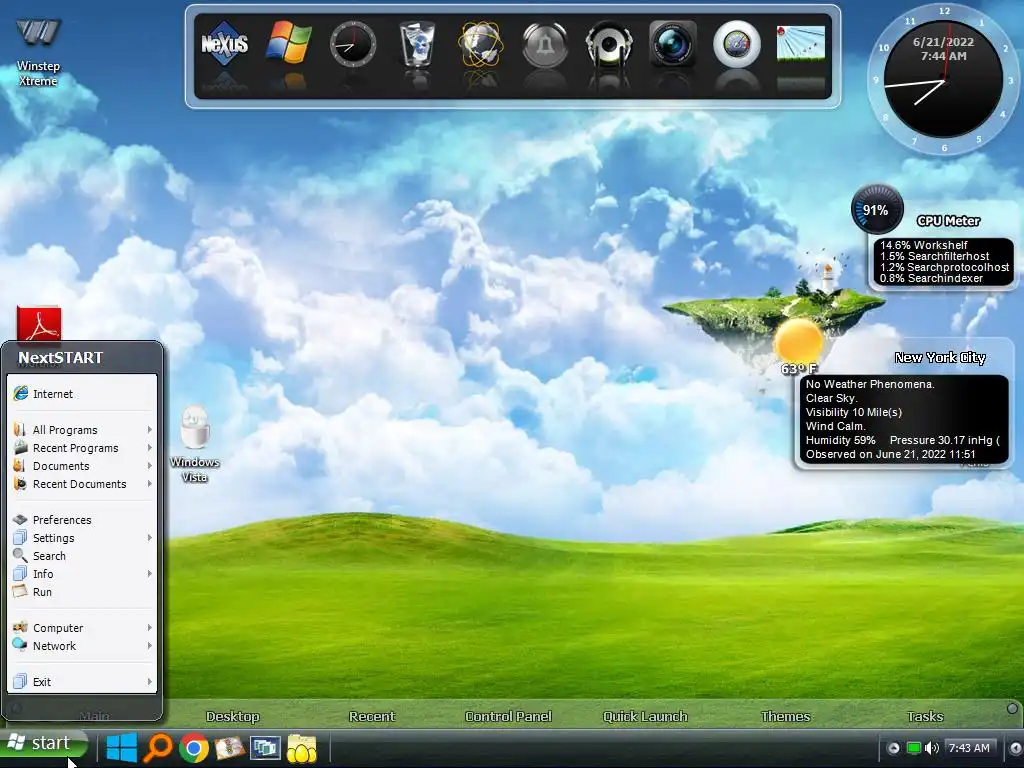The width and height of the screenshot is (1024, 768).
Task: Select the red Adobe PDF desktop icon
Action: (39, 324)
